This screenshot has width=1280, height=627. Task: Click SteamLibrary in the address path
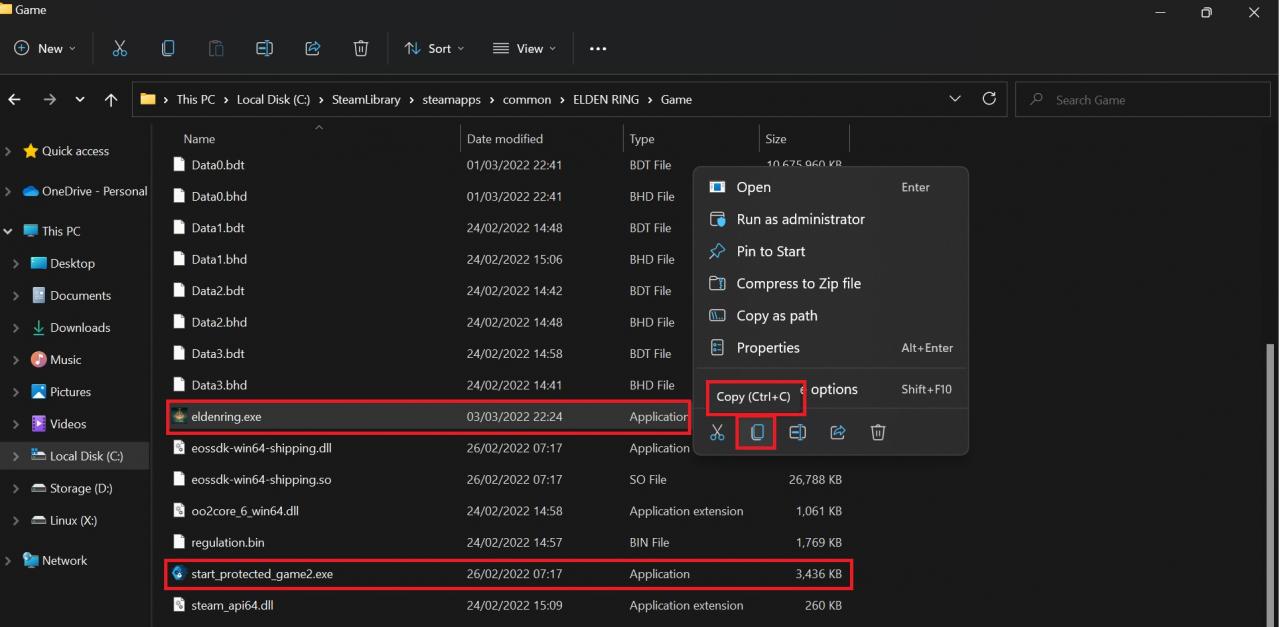point(367,99)
